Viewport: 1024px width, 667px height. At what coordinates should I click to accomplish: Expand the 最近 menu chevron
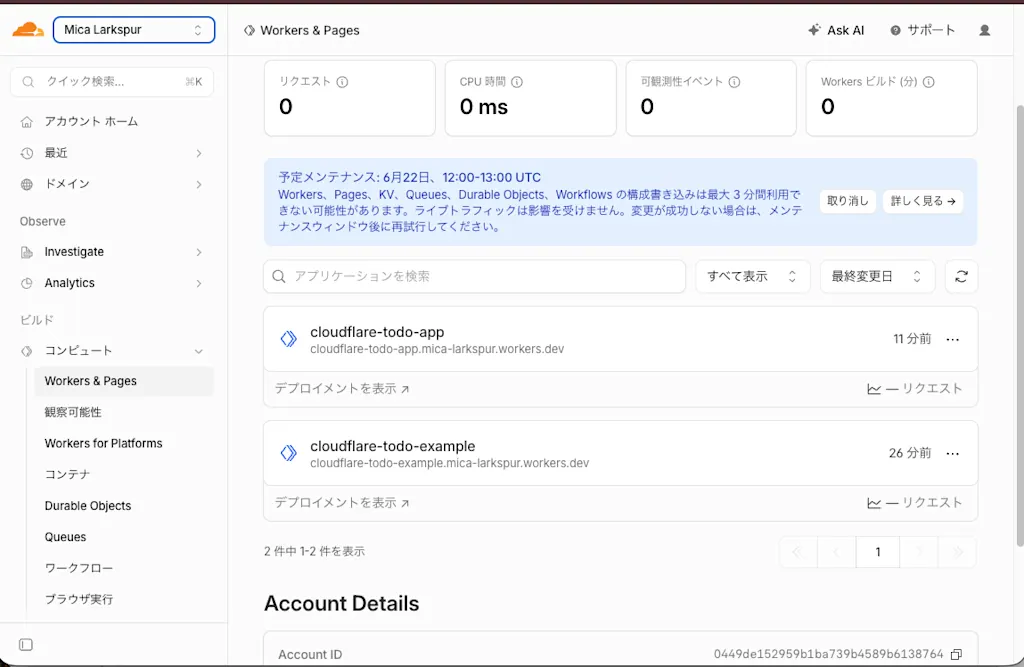click(199, 154)
